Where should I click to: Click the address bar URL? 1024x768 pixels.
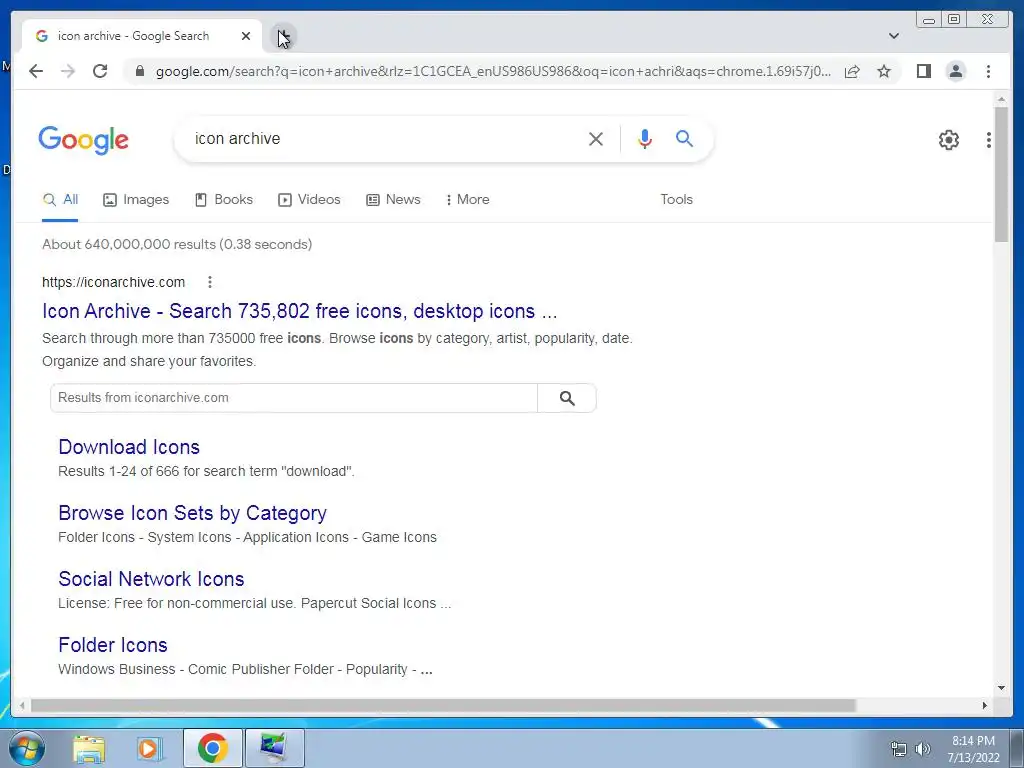[x=493, y=71]
